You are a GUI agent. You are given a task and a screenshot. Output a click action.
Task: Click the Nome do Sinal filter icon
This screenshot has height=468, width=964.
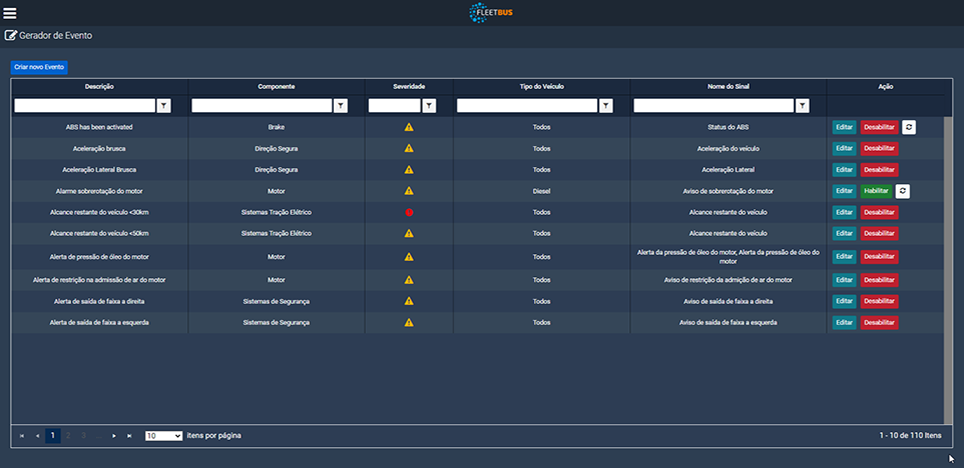[802, 105]
